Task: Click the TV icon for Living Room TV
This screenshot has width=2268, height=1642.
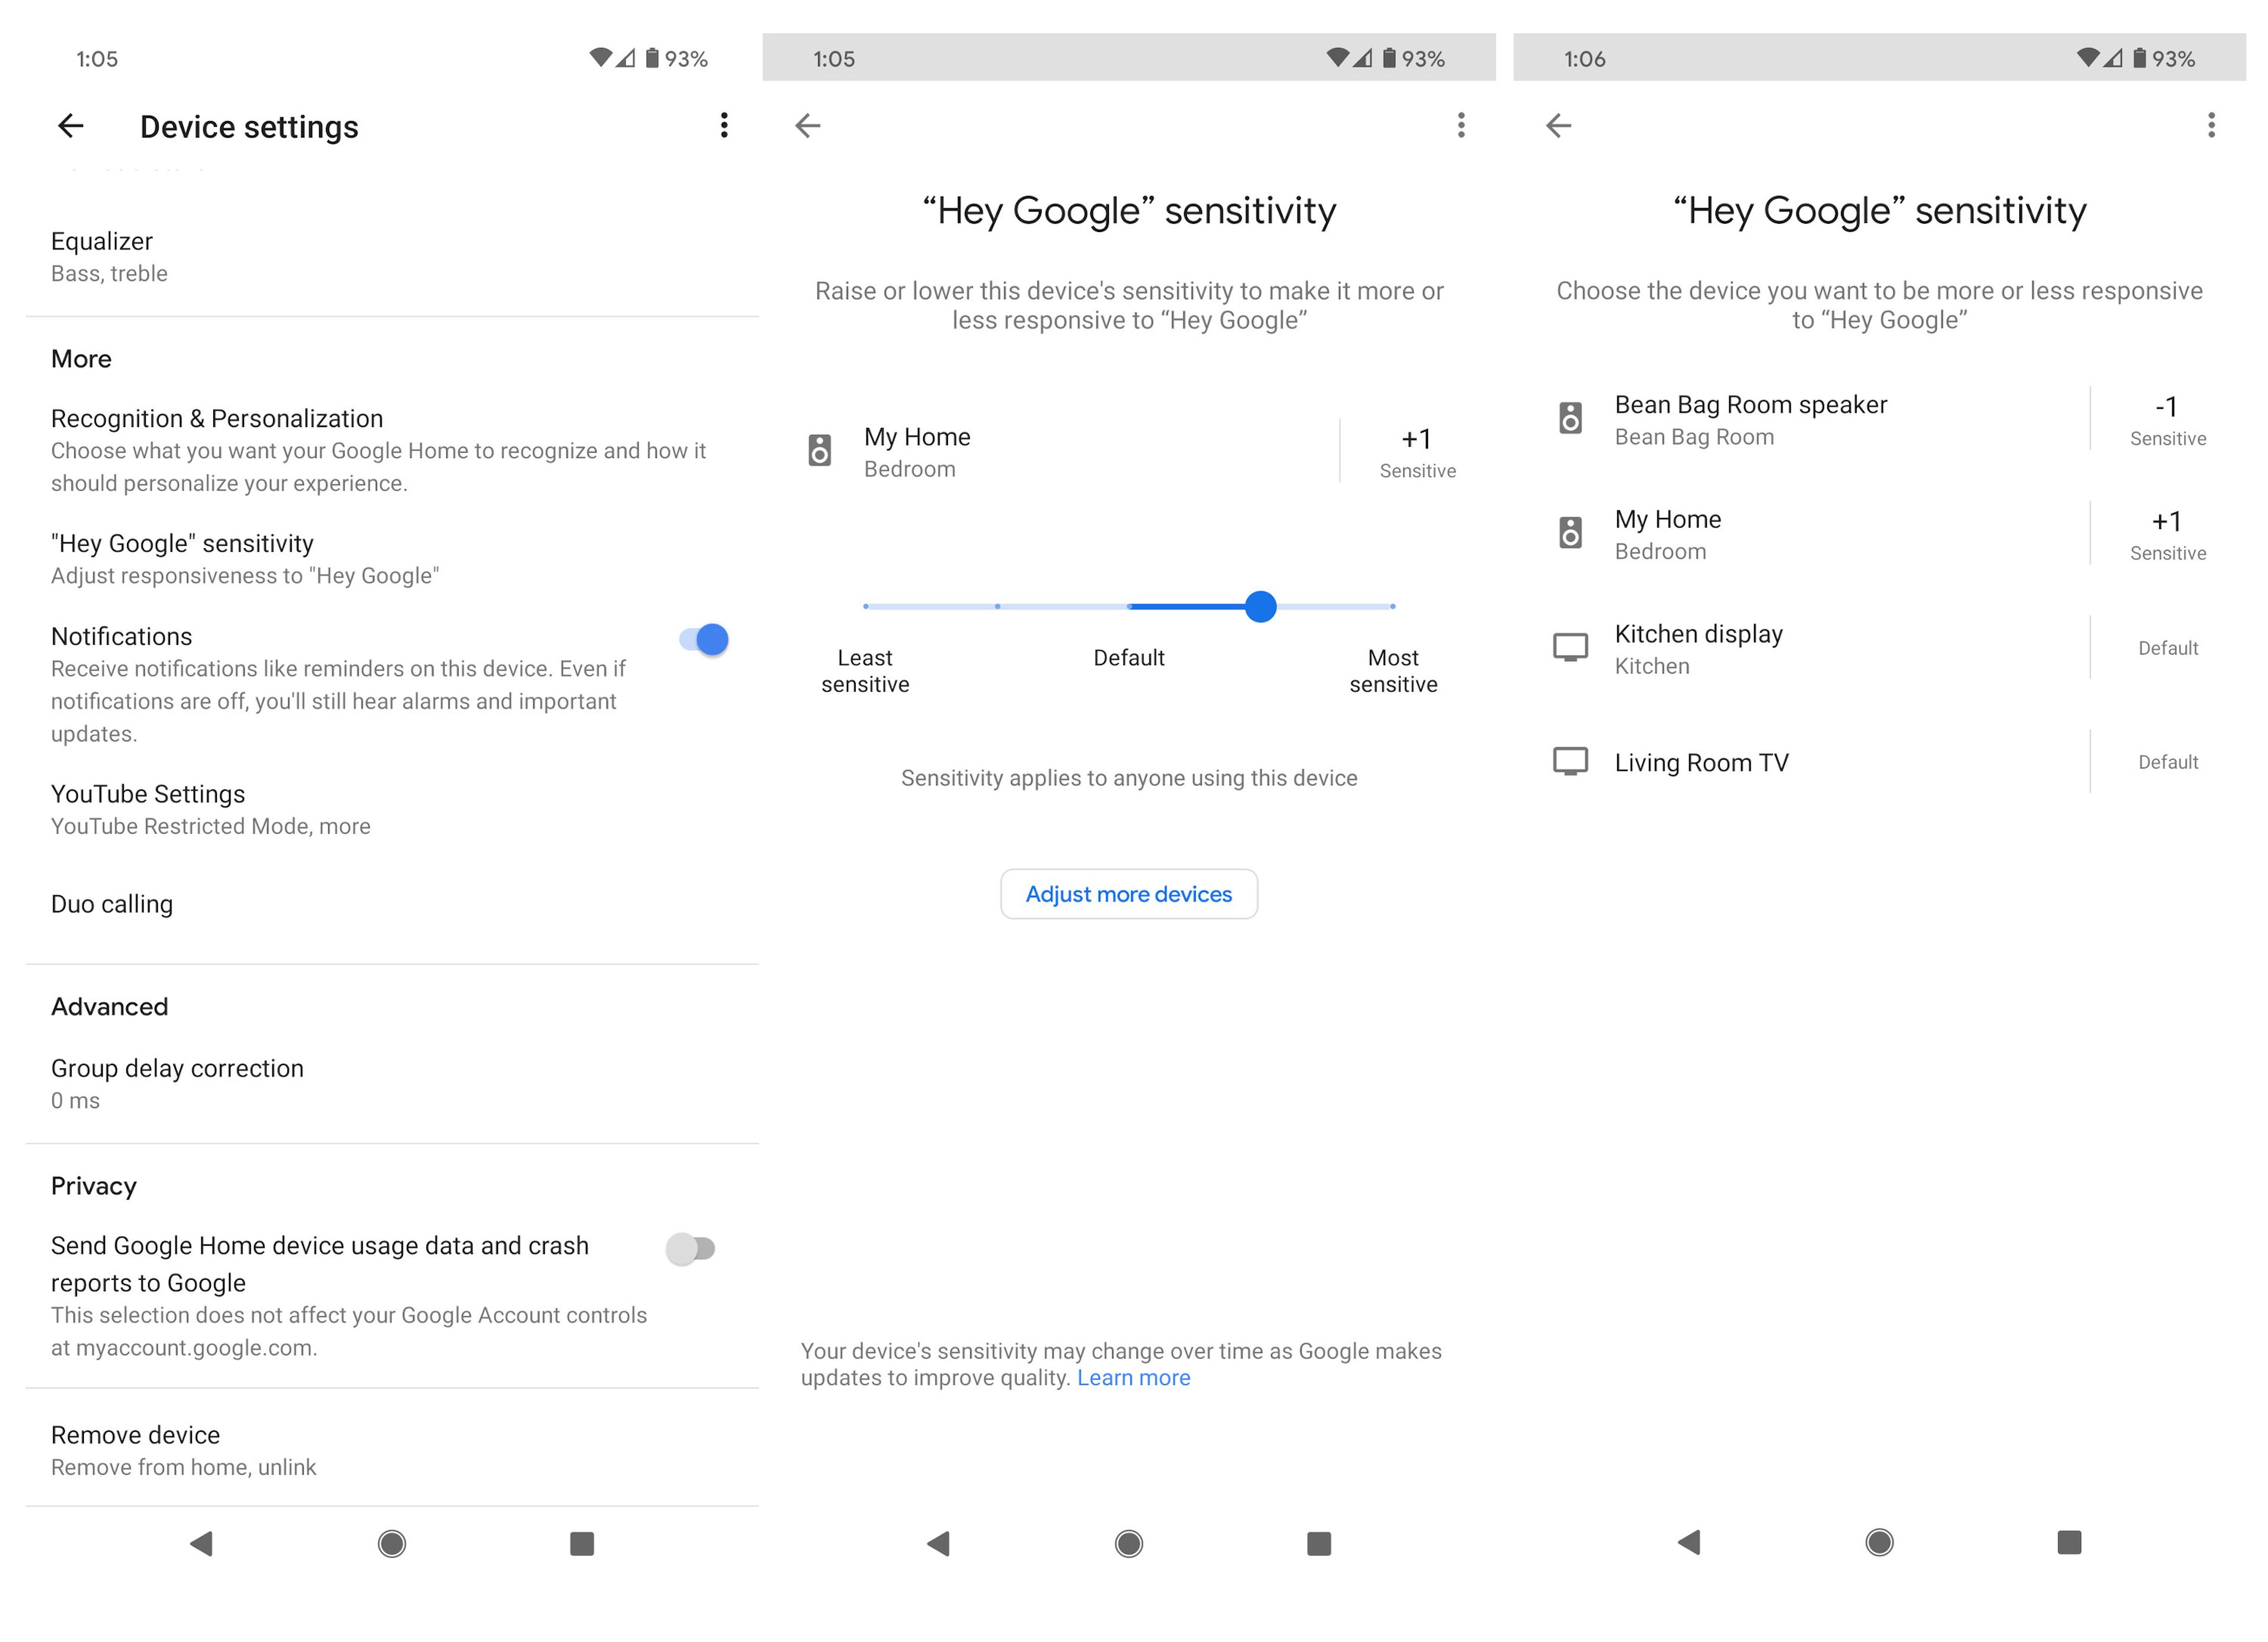Action: pos(1569,761)
